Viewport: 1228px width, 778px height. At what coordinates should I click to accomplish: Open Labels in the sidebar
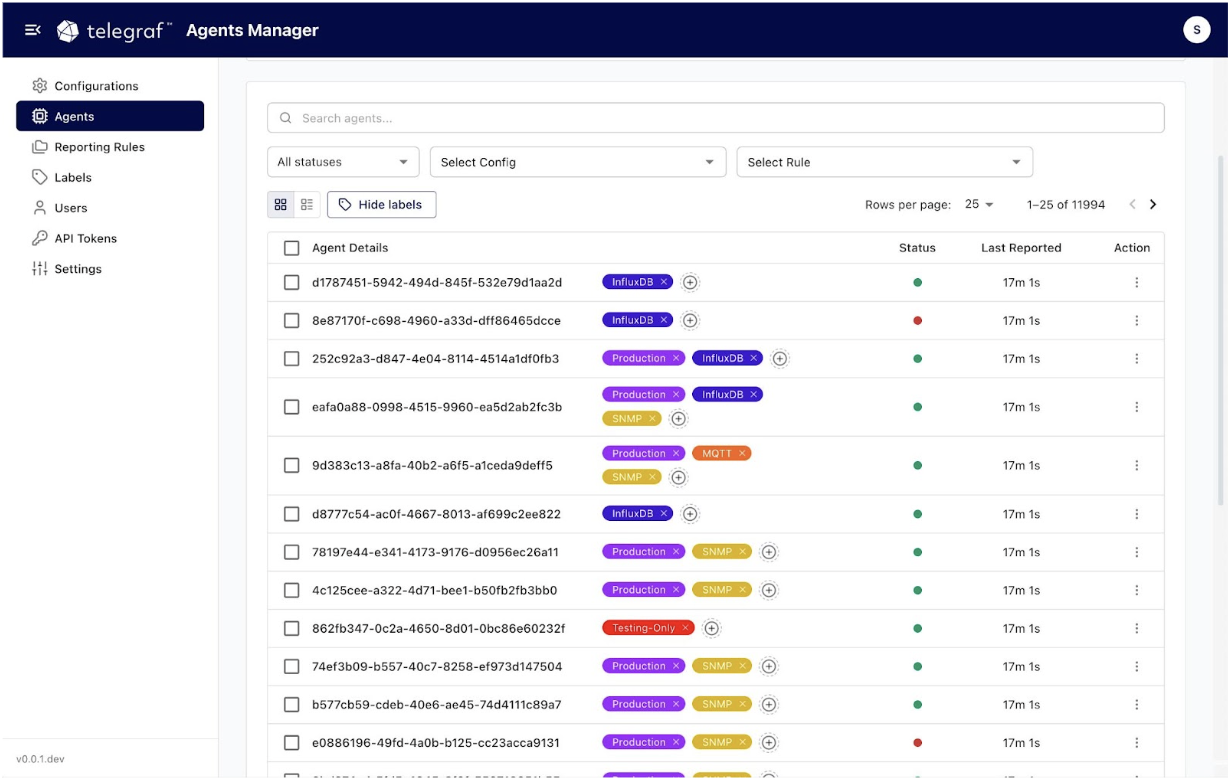110,177
